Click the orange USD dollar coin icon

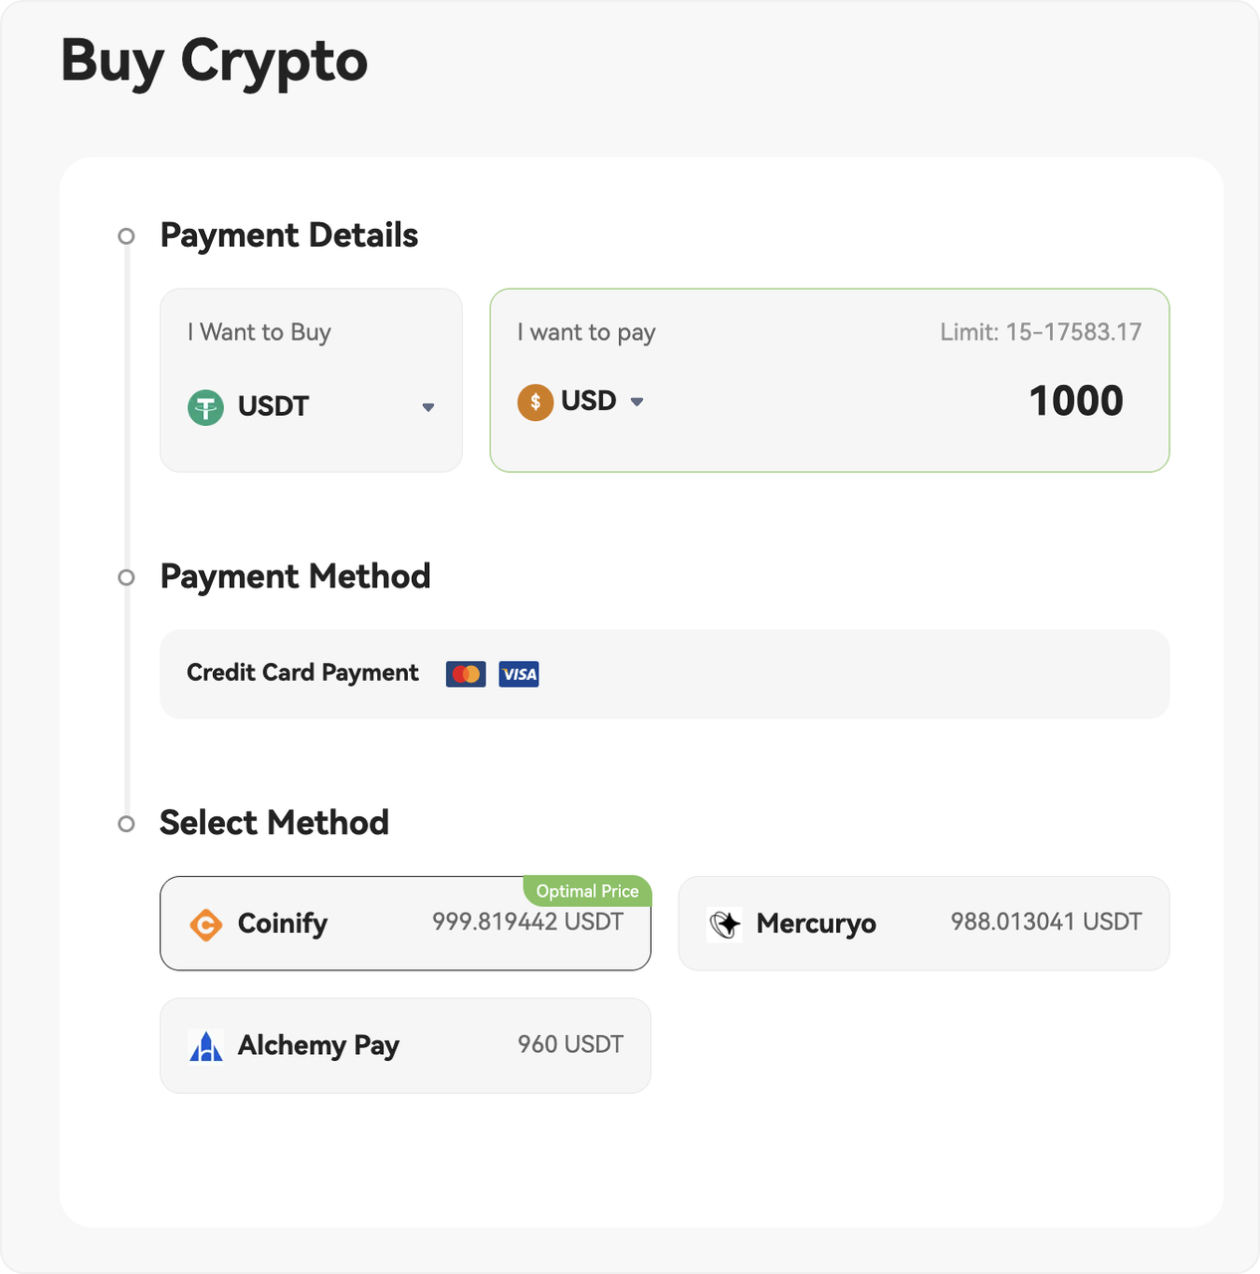tap(535, 402)
